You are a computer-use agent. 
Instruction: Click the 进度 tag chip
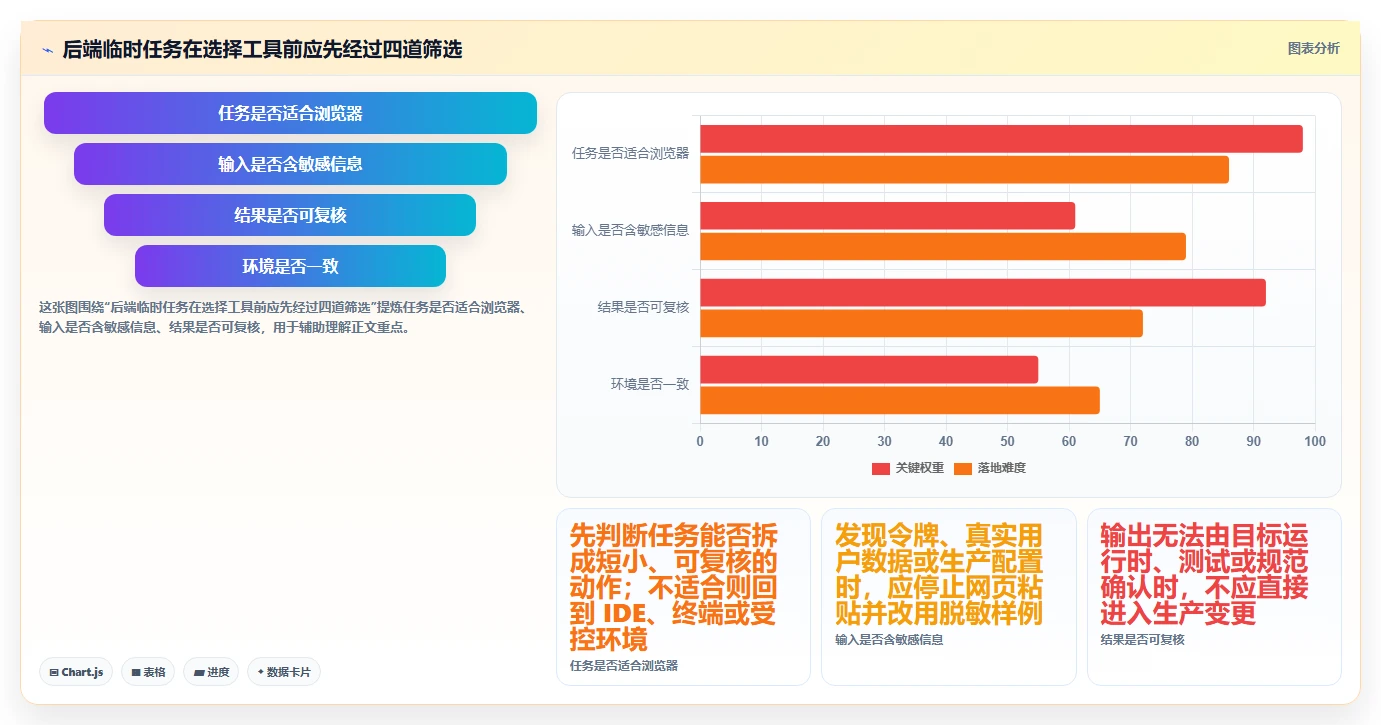(x=211, y=672)
